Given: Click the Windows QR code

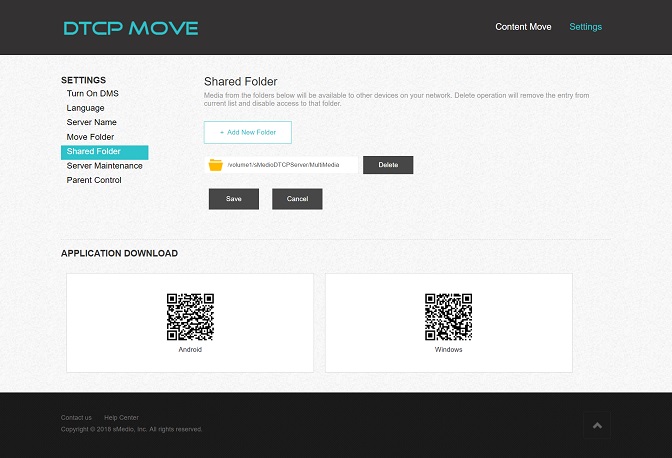Looking at the screenshot, I should pos(449,317).
